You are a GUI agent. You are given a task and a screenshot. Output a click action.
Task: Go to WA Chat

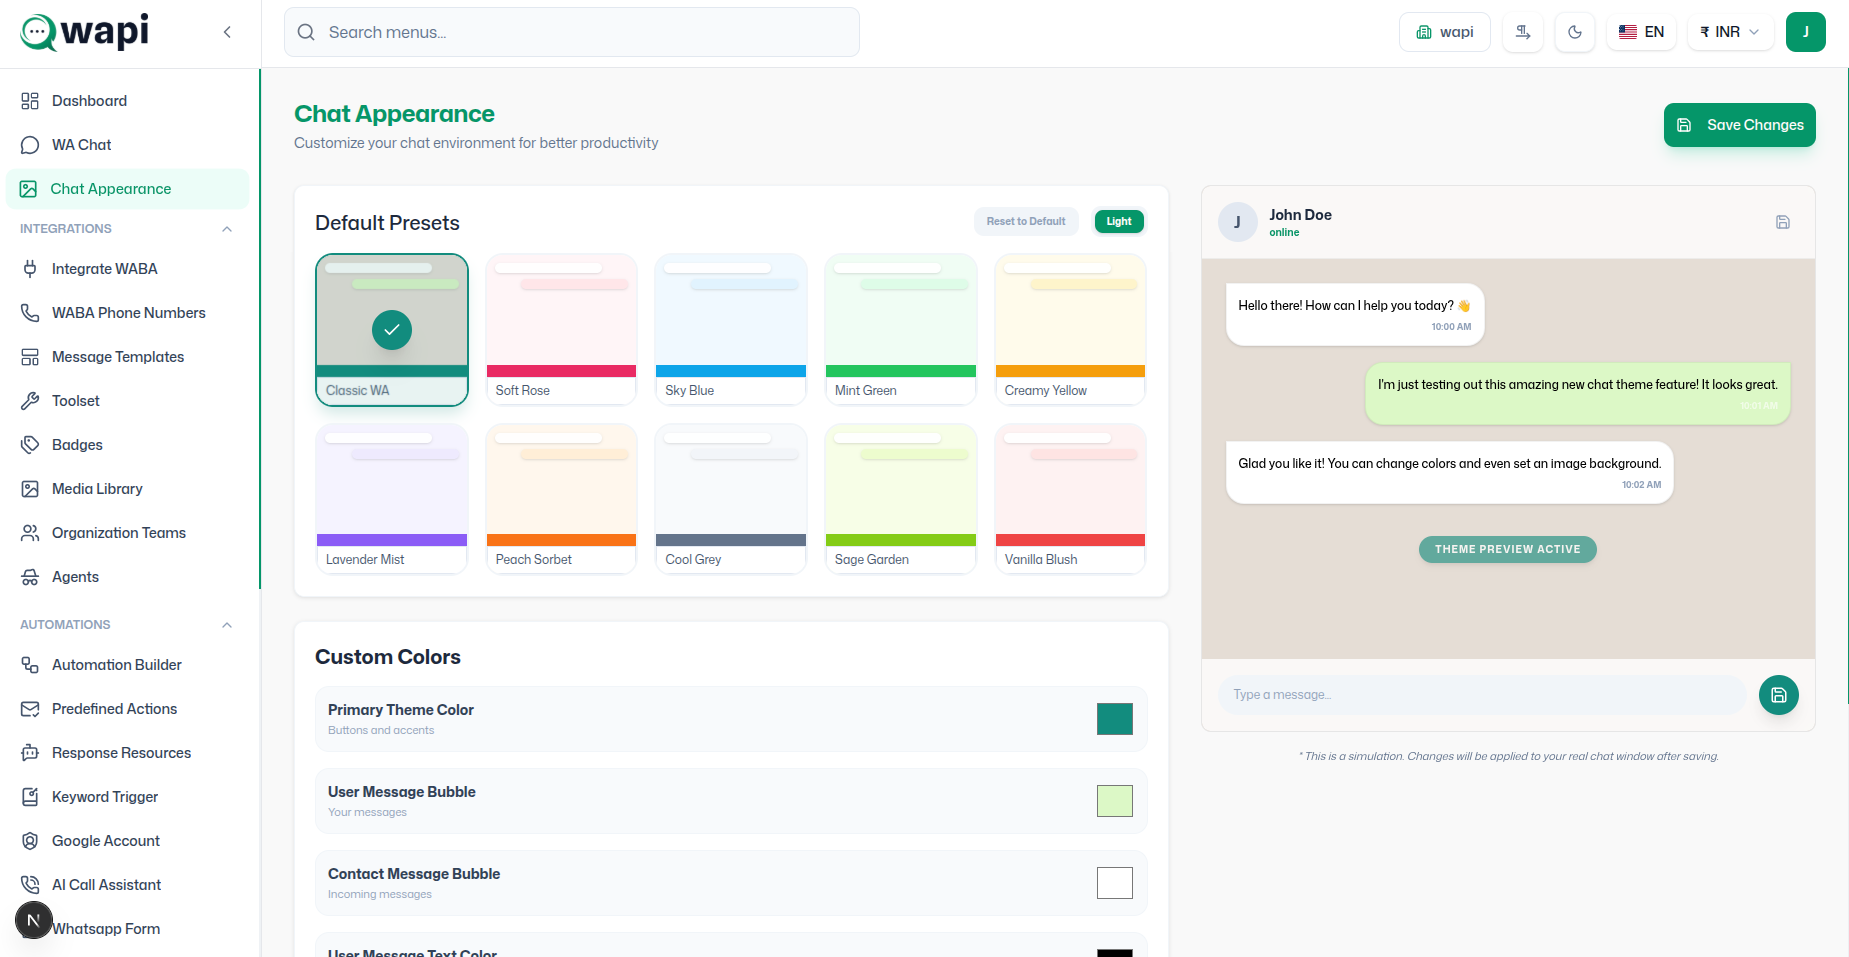(x=128, y=145)
